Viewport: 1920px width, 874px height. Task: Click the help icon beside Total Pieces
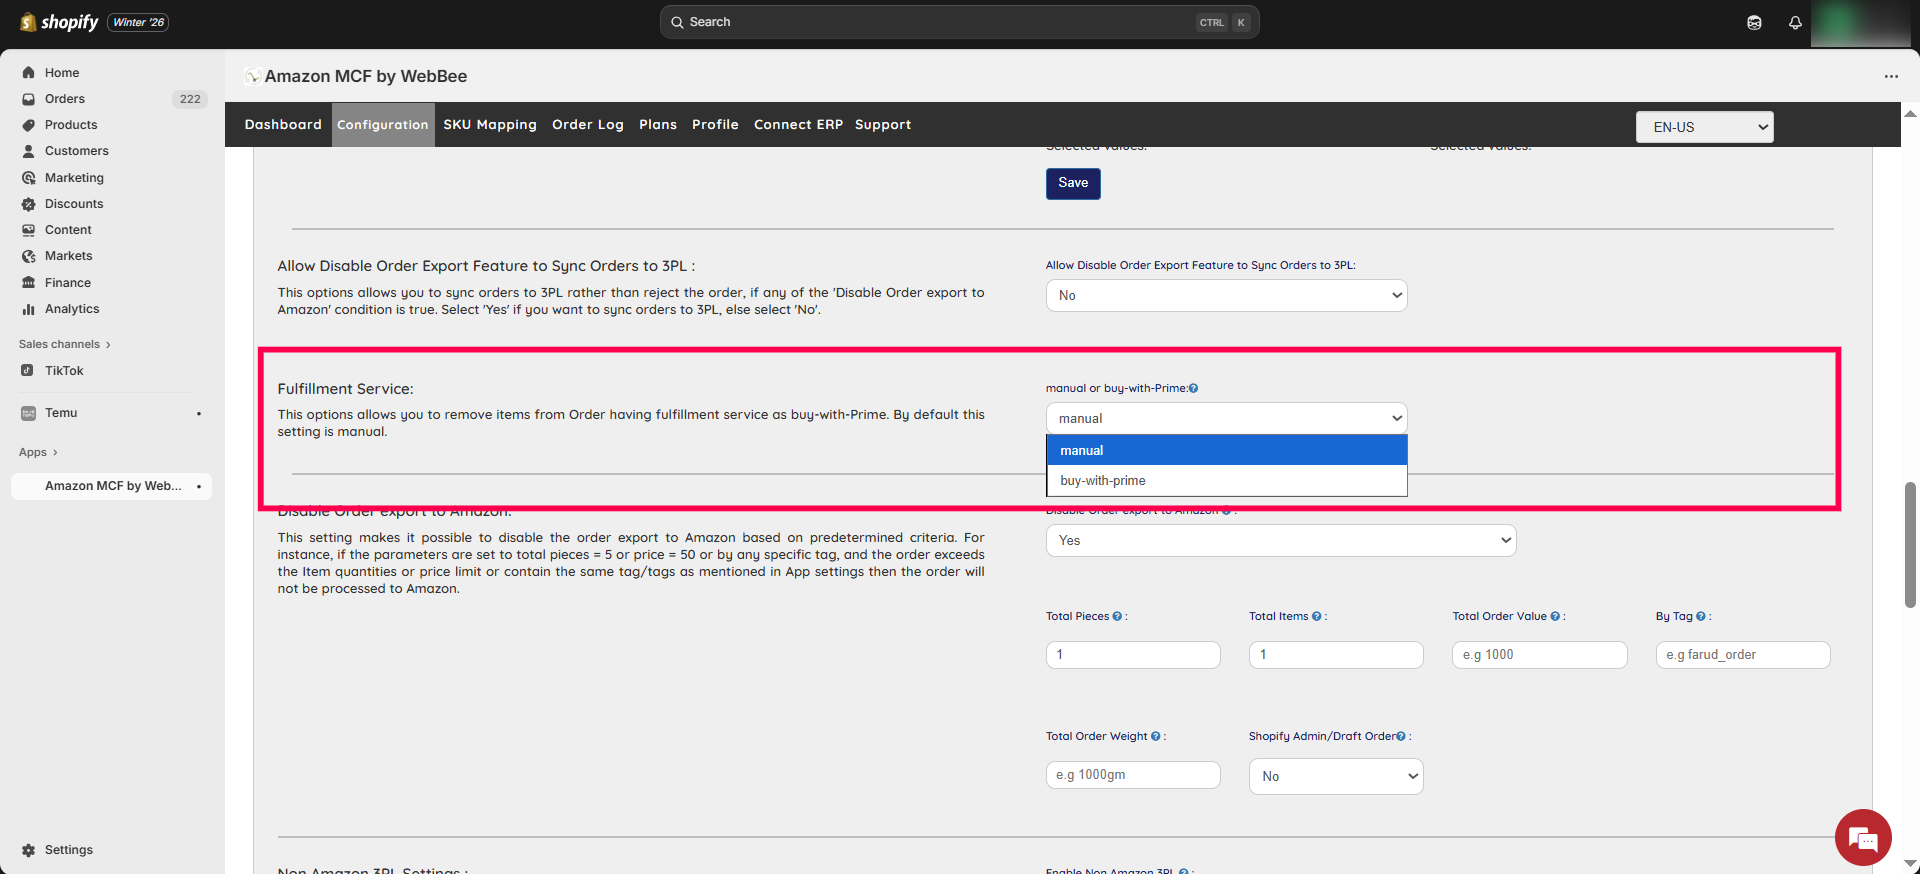tap(1117, 616)
